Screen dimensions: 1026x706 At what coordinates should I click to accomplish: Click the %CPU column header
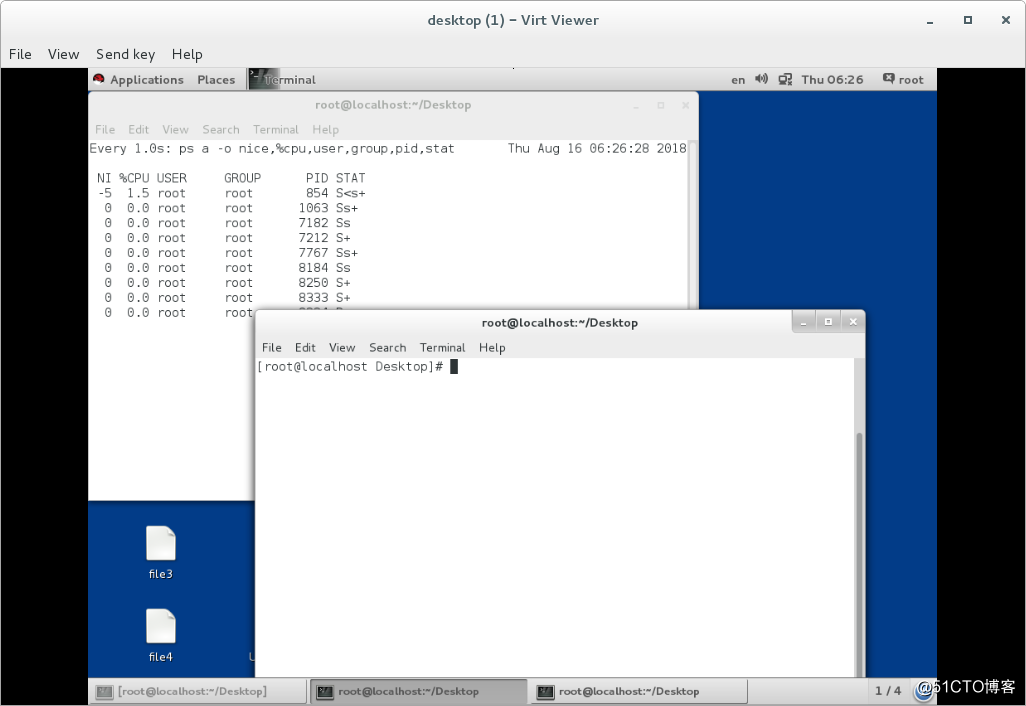point(134,178)
